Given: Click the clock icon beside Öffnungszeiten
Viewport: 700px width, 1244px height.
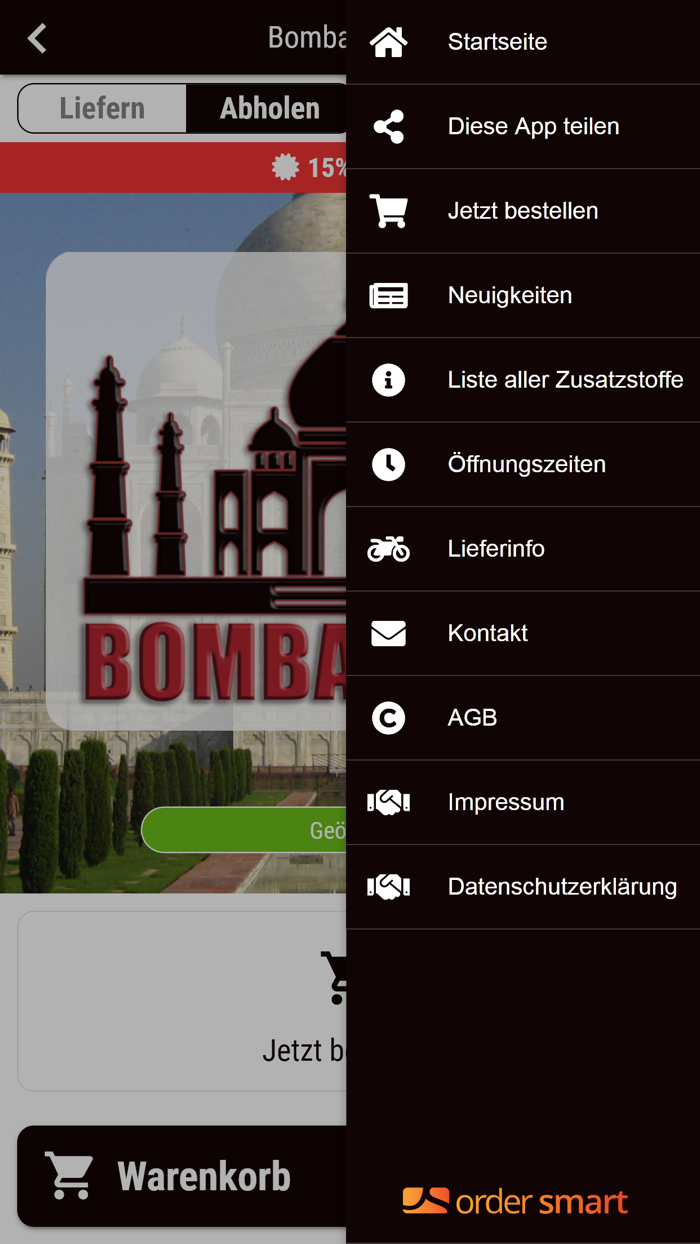Looking at the screenshot, I should tap(388, 464).
